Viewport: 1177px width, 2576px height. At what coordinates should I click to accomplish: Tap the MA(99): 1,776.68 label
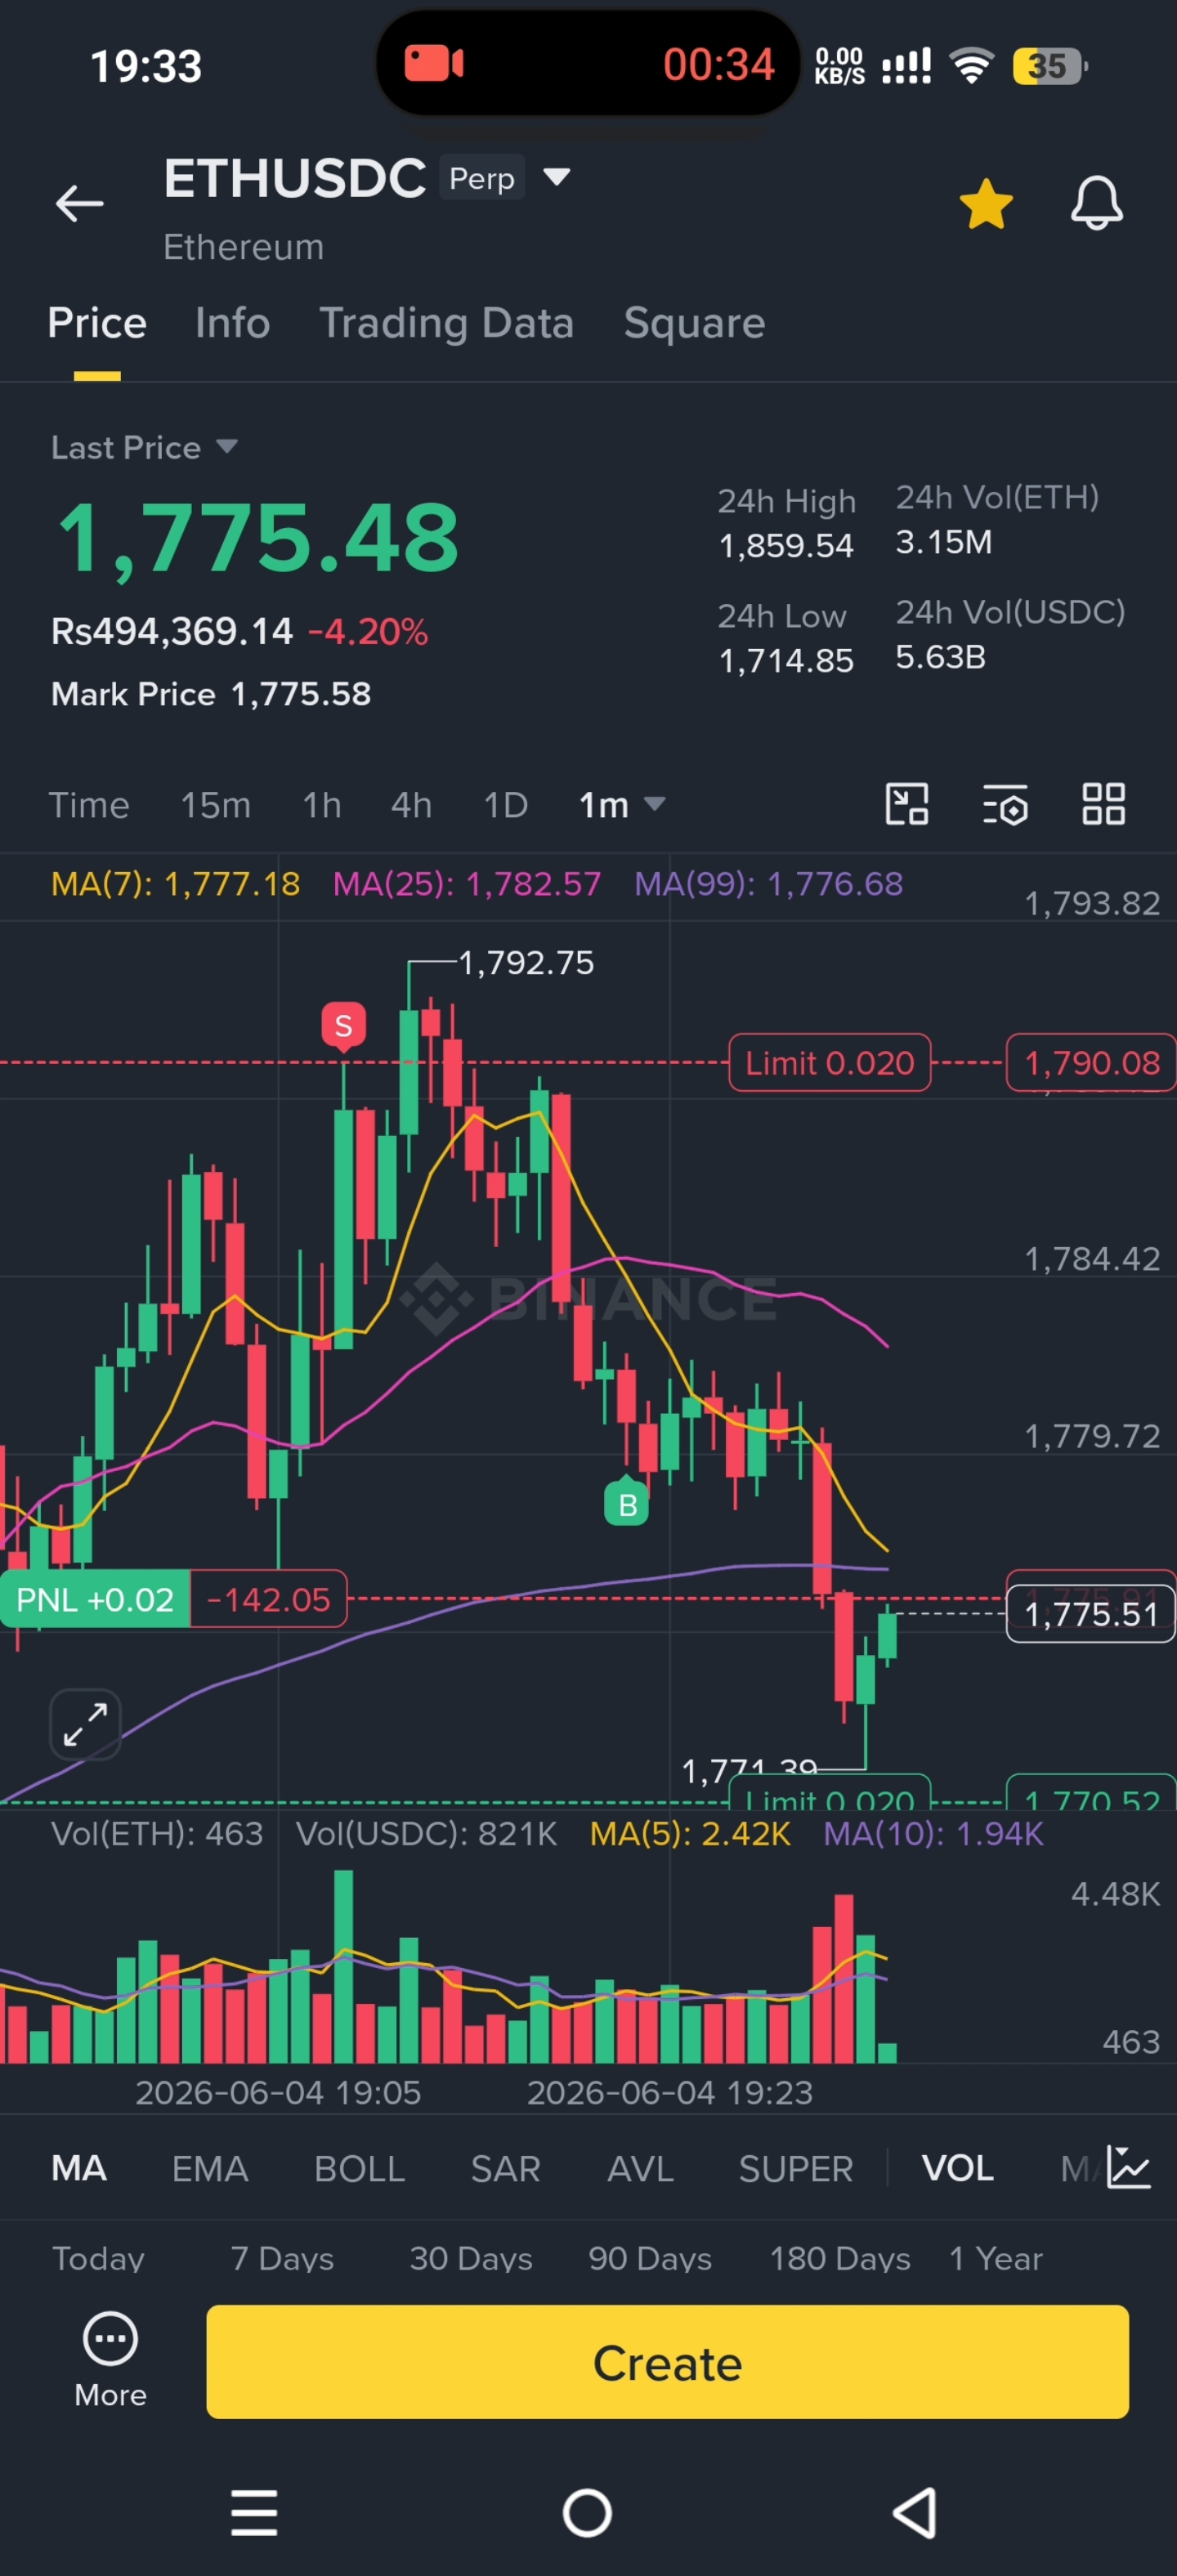tap(769, 884)
